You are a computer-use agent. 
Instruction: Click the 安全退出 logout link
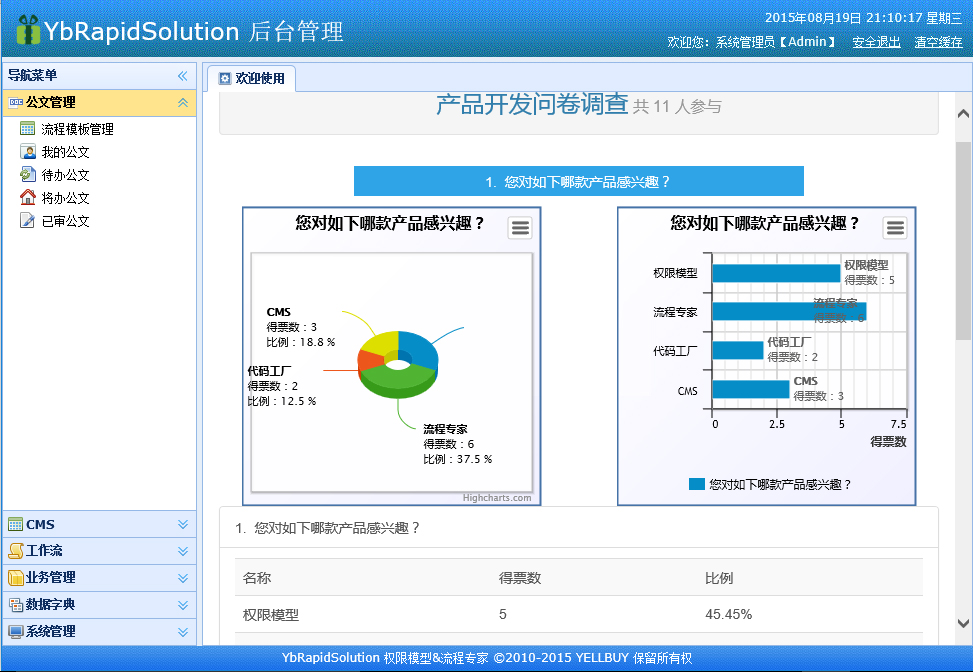[x=876, y=42]
